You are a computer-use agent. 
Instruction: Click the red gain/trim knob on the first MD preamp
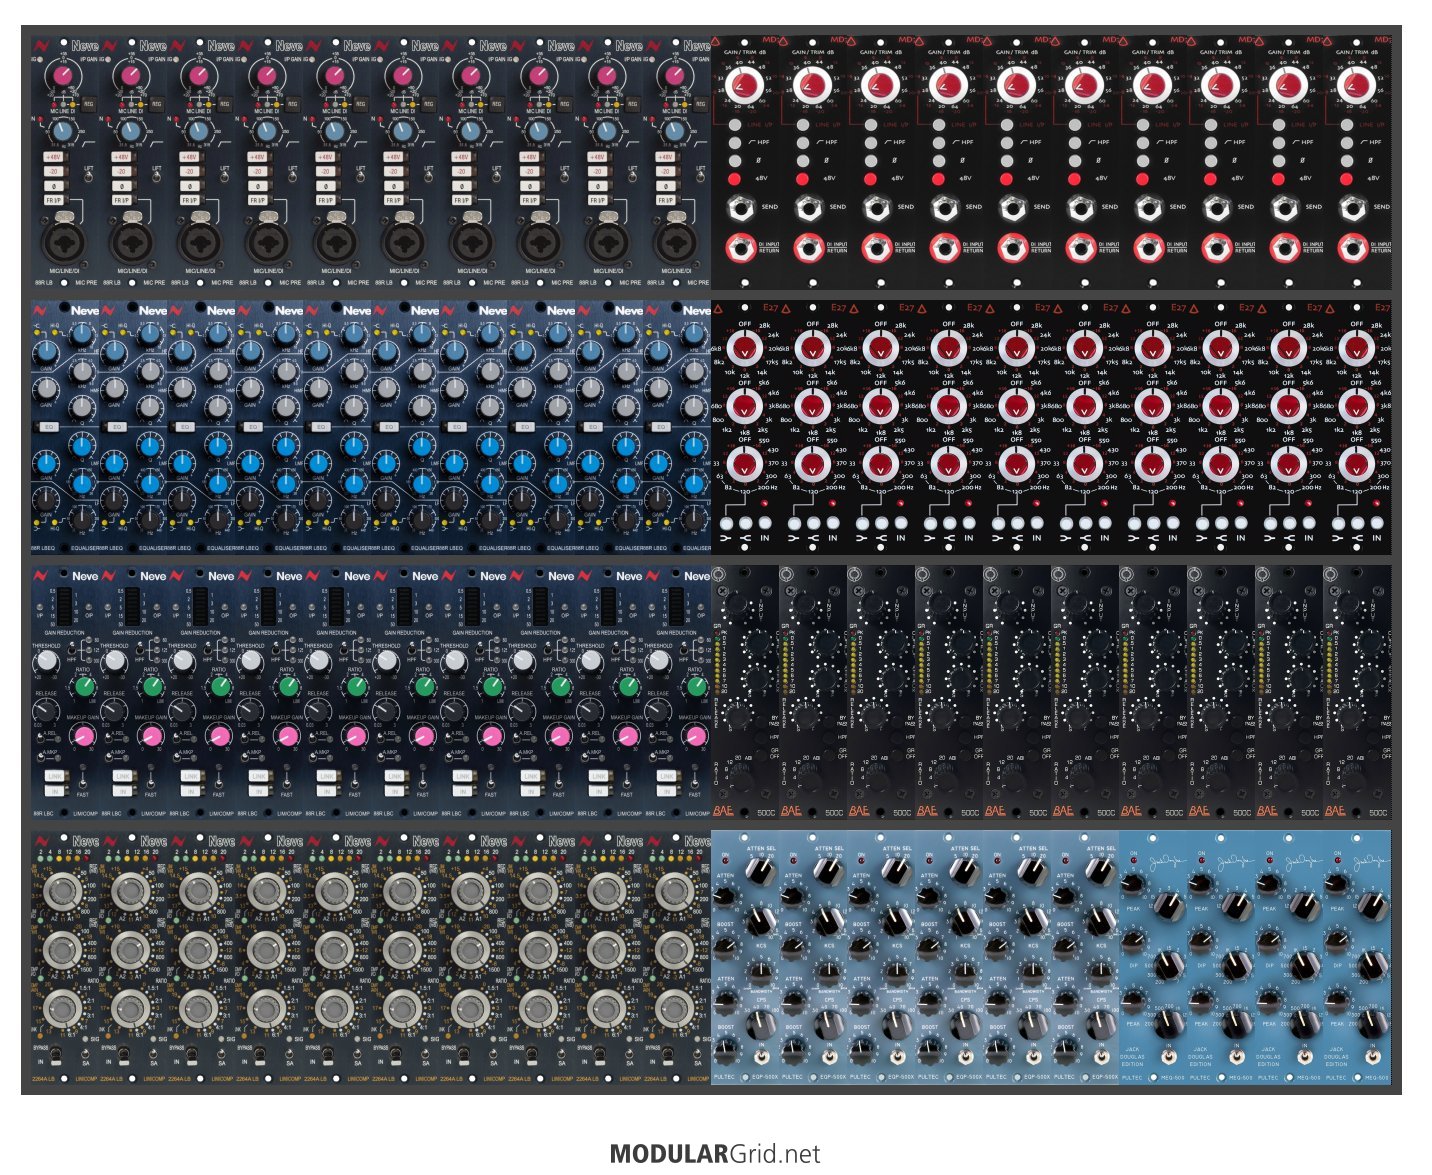tap(743, 86)
